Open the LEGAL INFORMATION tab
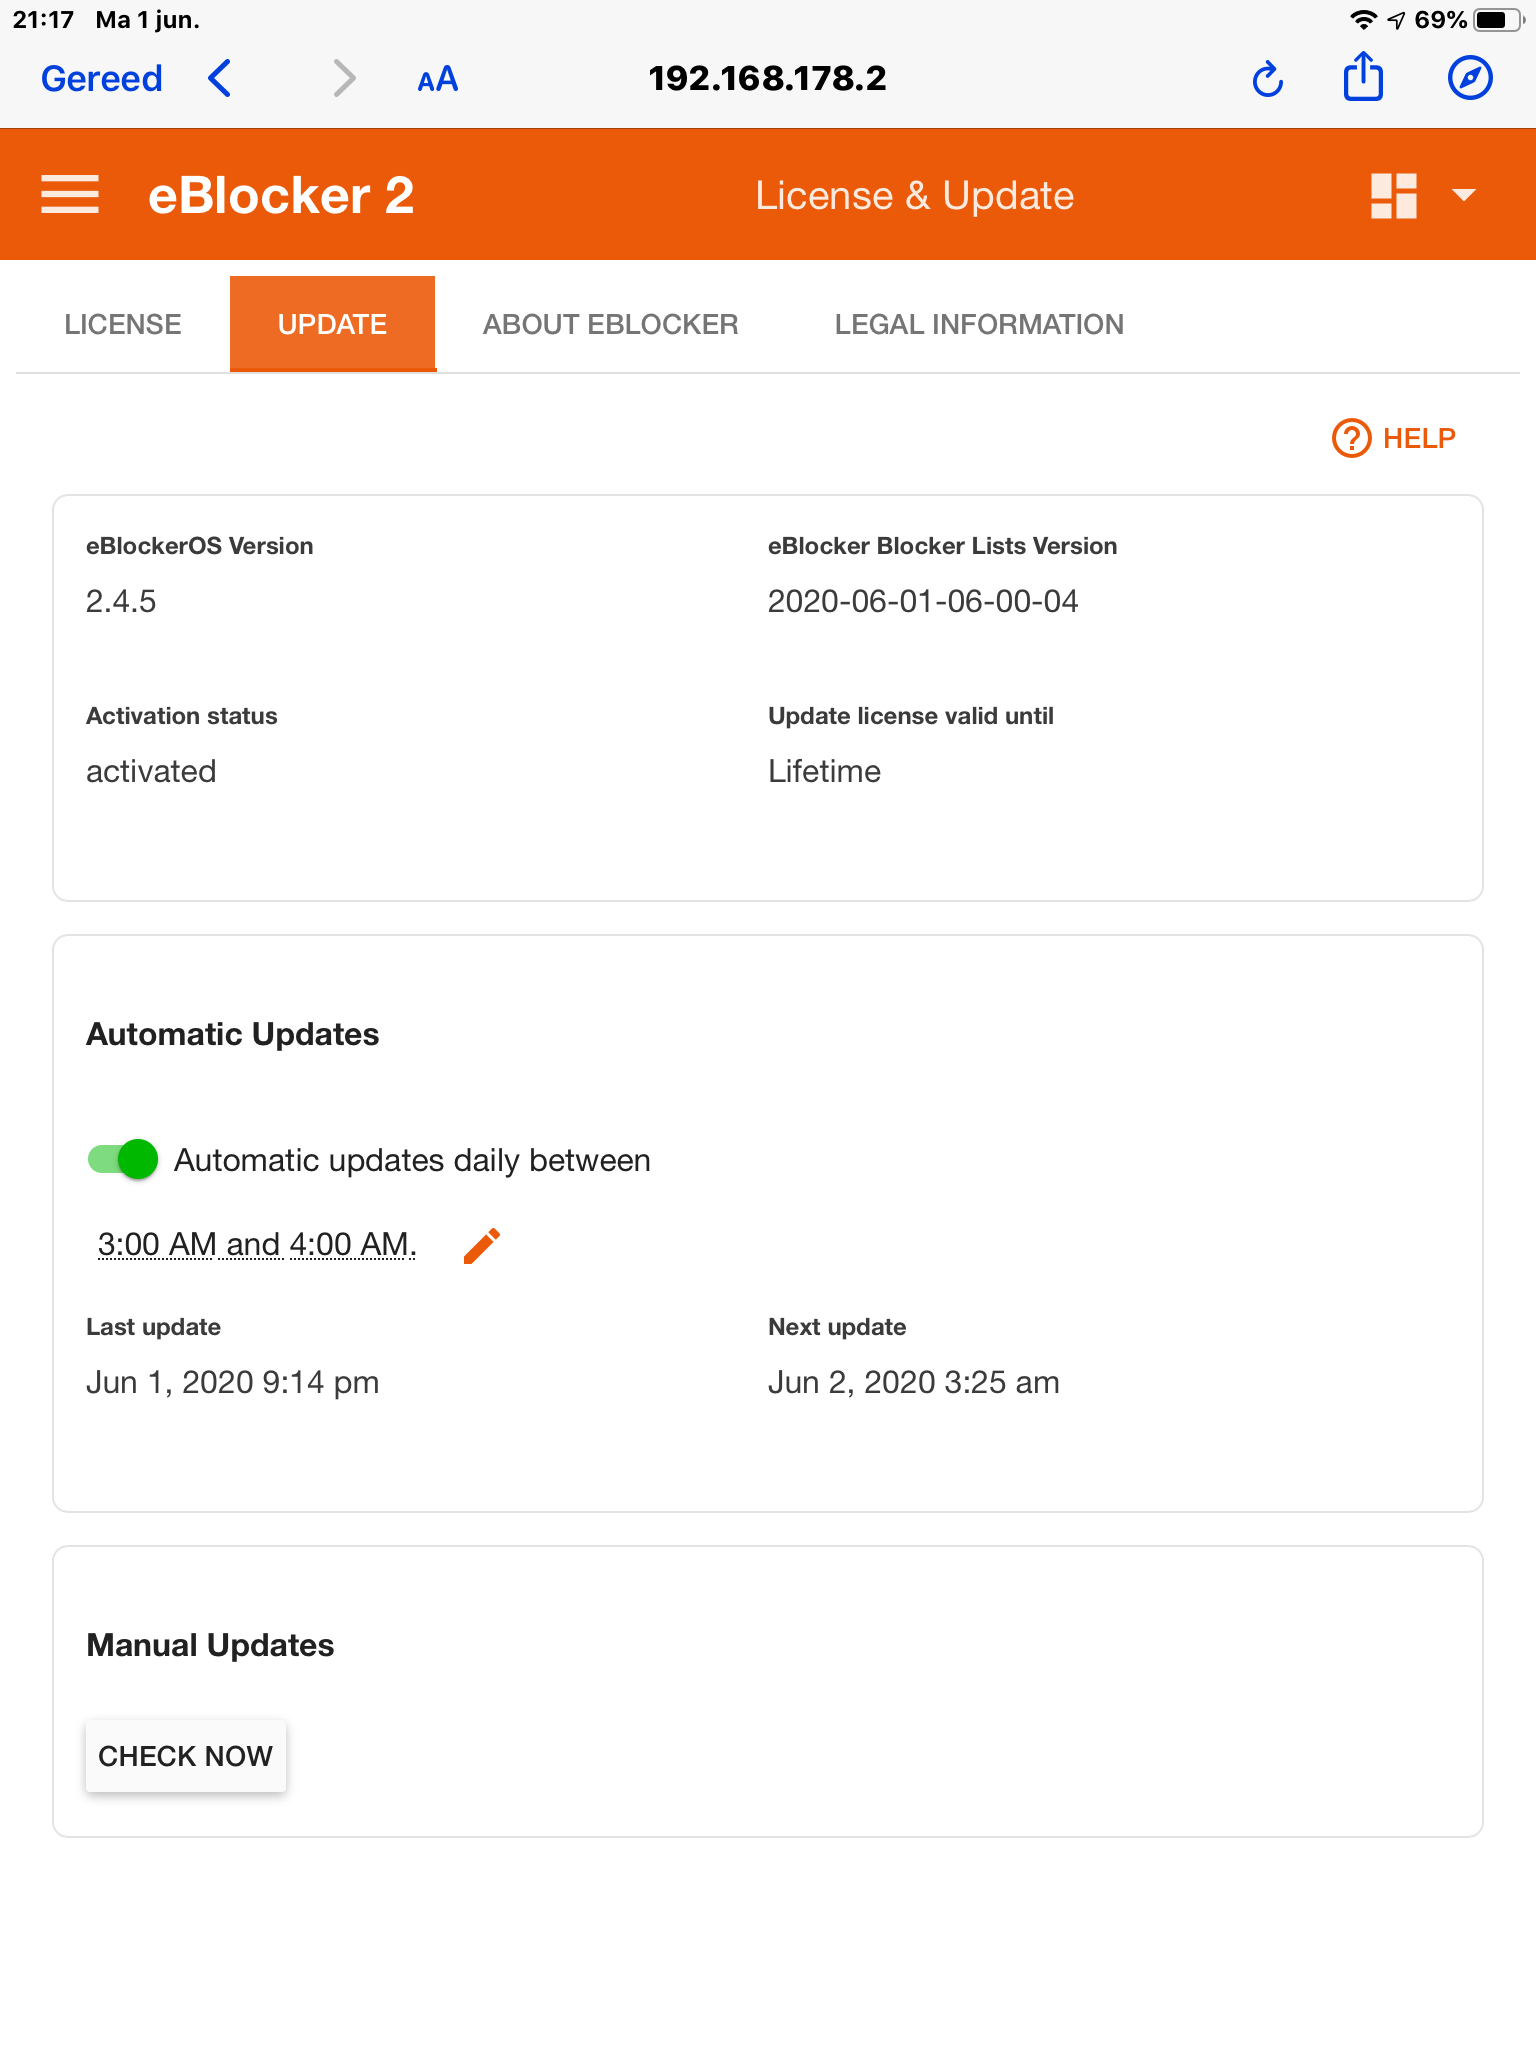This screenshot has width=1536, height=2048. [979, 324]
